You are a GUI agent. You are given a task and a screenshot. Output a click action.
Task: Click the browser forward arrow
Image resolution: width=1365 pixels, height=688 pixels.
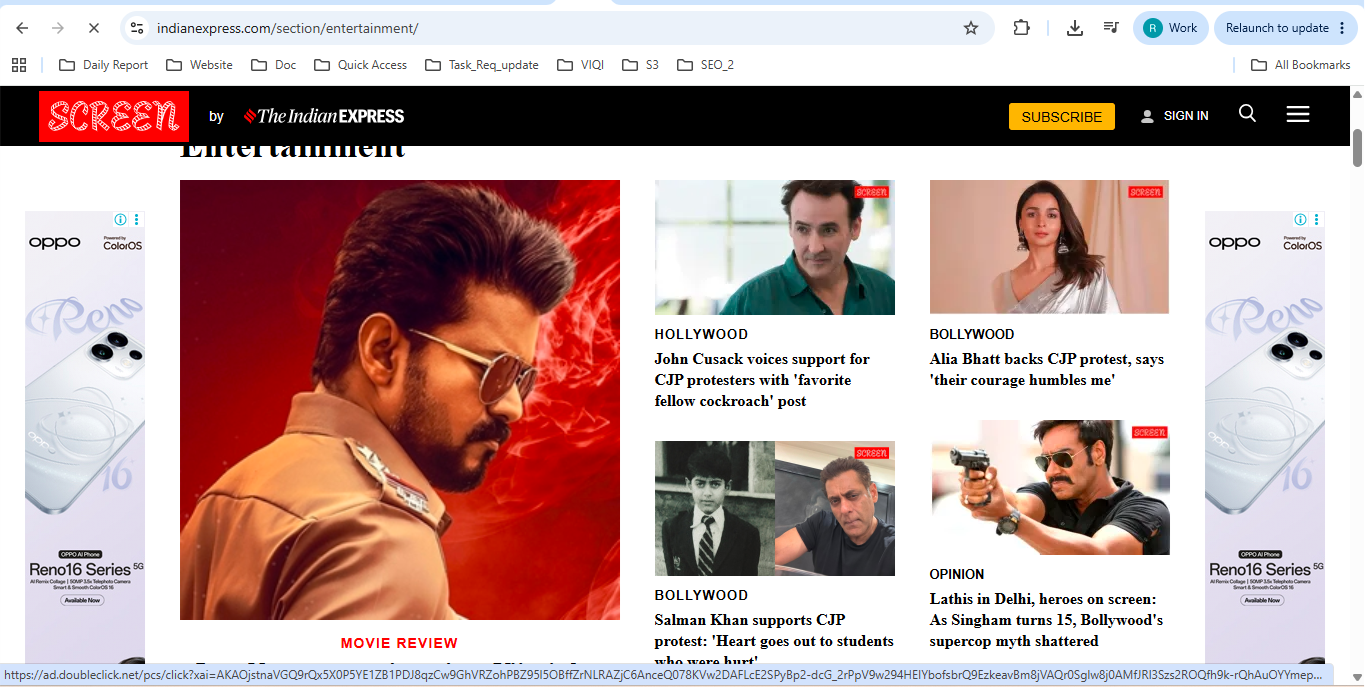tap(57, 28)
